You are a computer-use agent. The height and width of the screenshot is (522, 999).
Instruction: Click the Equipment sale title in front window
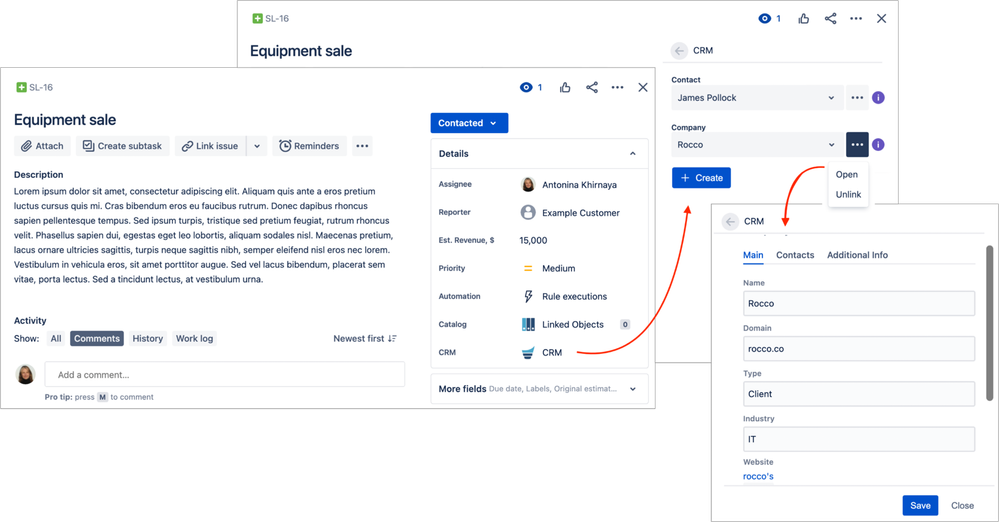65,120
